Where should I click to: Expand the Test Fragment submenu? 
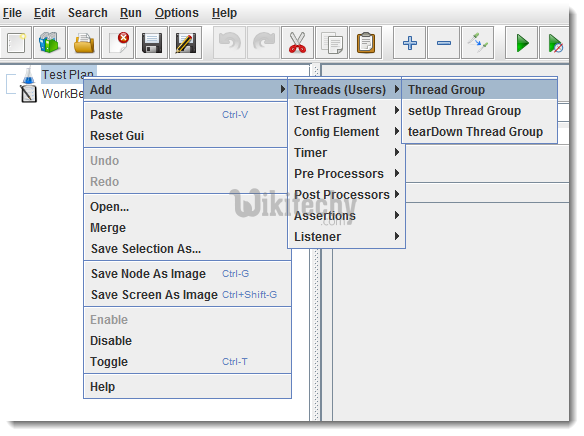(345, 111)
